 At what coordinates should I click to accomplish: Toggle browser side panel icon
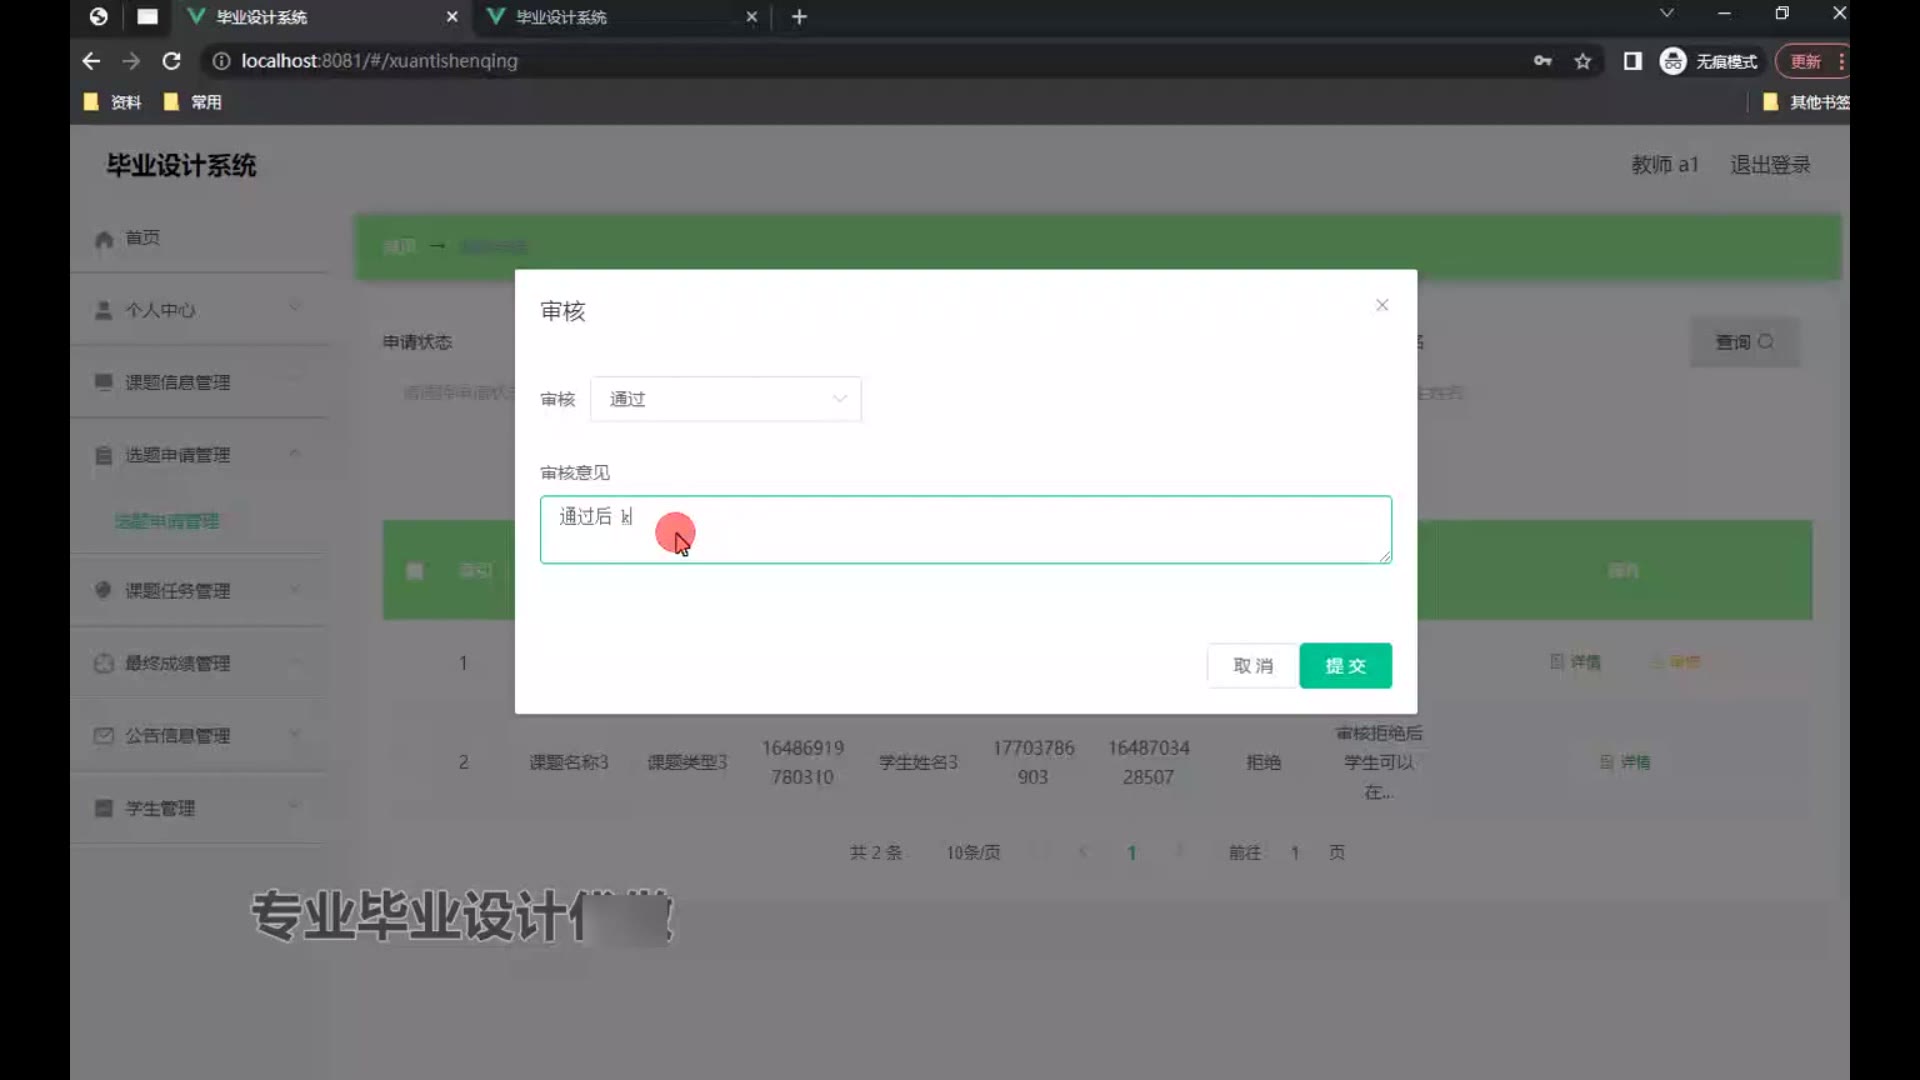click(1632, 61)
